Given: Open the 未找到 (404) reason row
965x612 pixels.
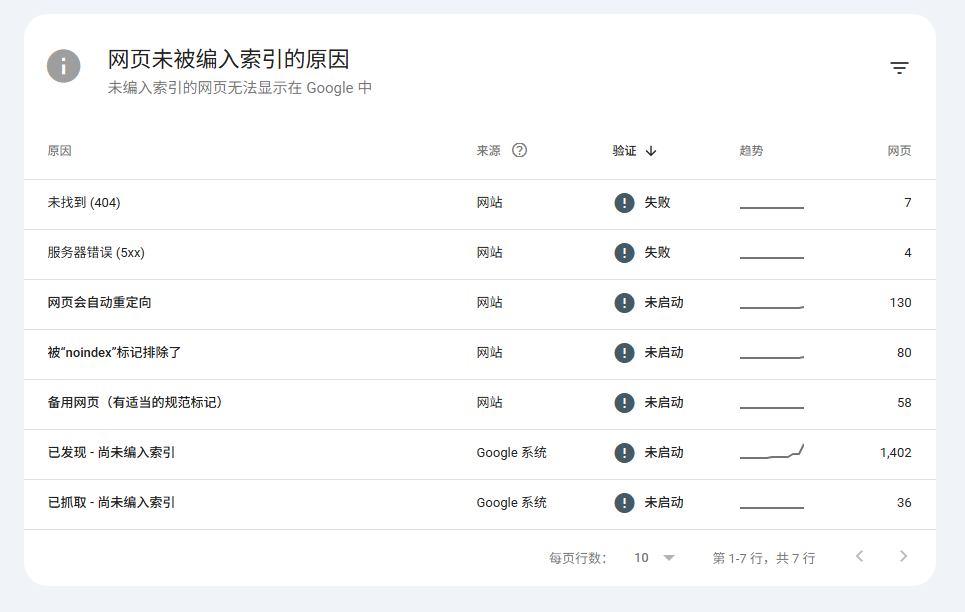Looking at the screenshot, I should (479, 204).
